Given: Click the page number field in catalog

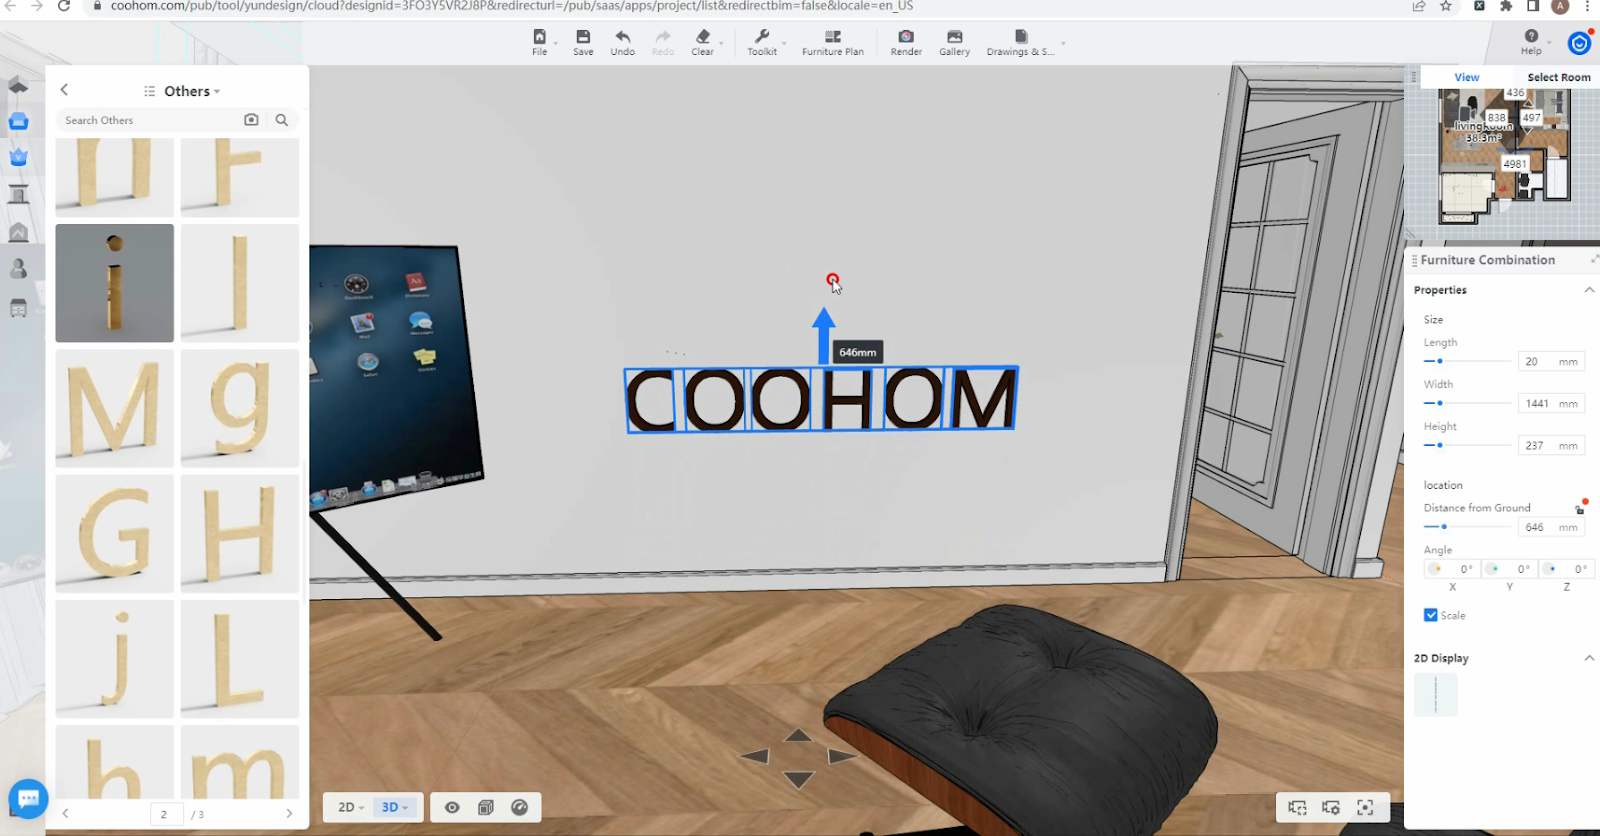Looking at the screenshot, I should pyautogui.click(x=167, y=814).
